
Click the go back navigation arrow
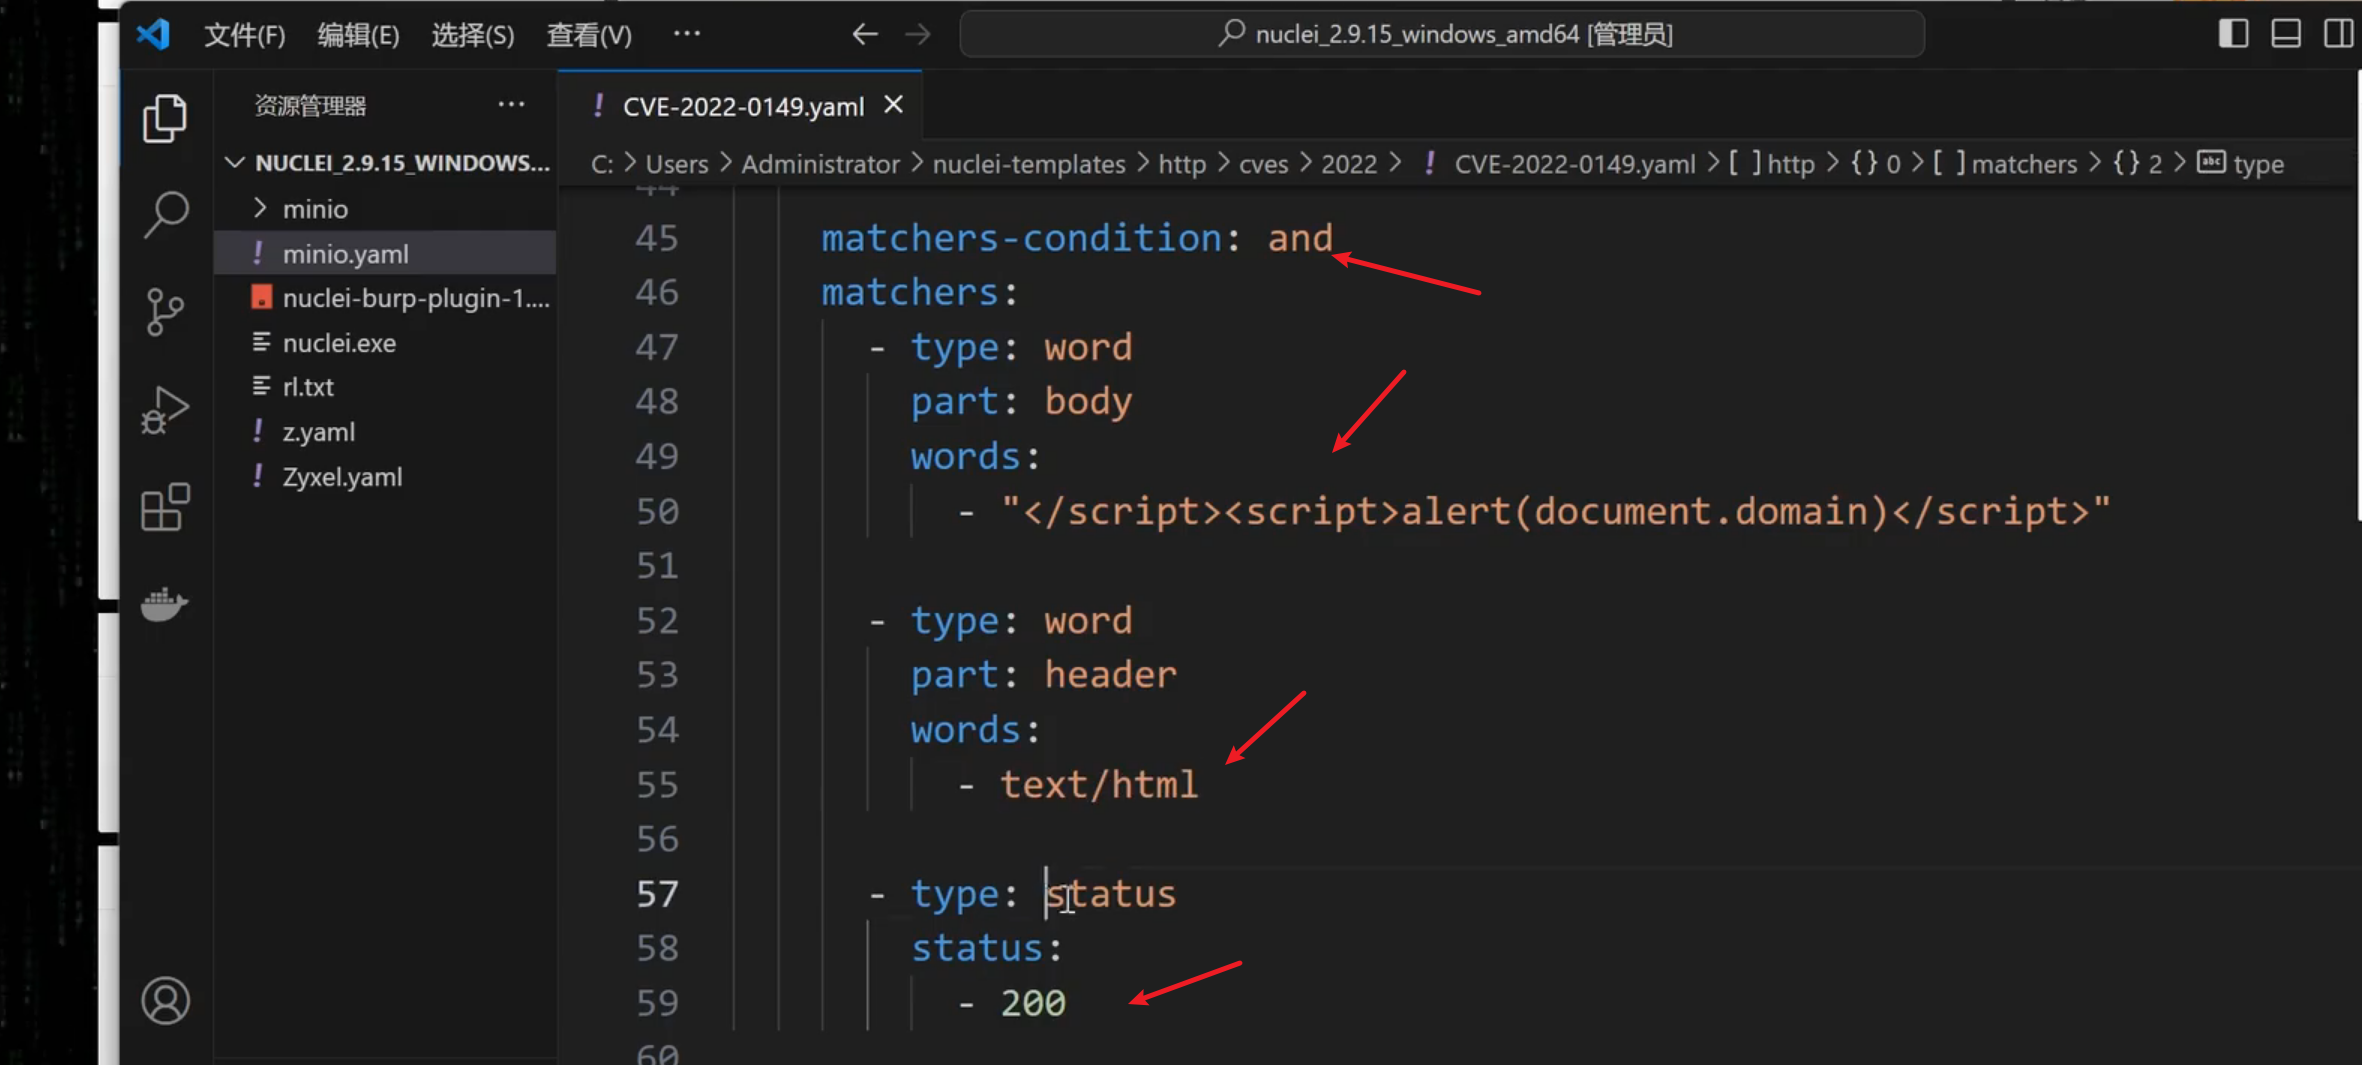click(x=865, y=34)
